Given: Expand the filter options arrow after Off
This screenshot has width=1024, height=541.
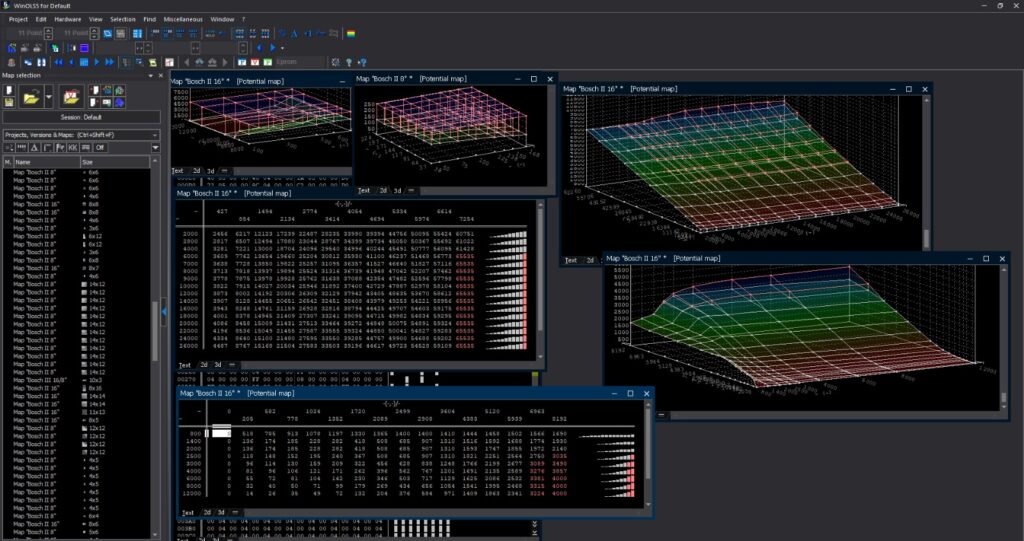Looking at the screenshot, I should point(155,147).
